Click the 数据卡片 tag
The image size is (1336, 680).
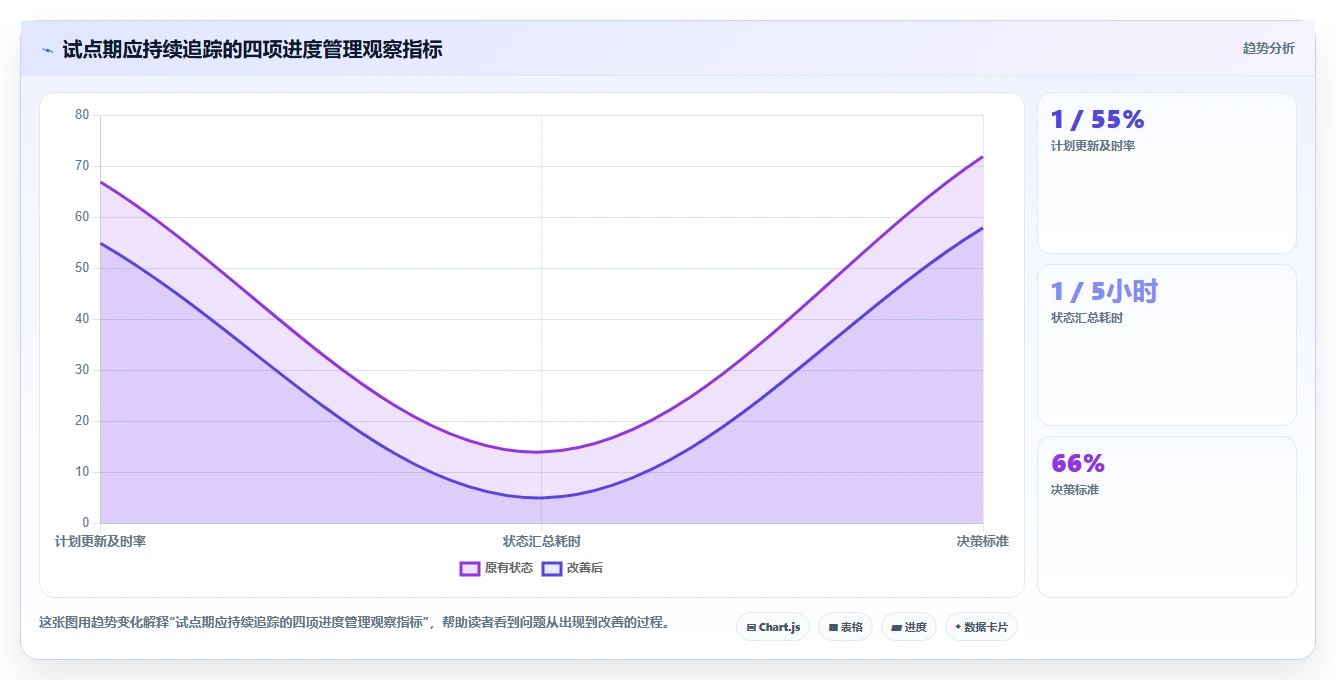click(981, 627)
